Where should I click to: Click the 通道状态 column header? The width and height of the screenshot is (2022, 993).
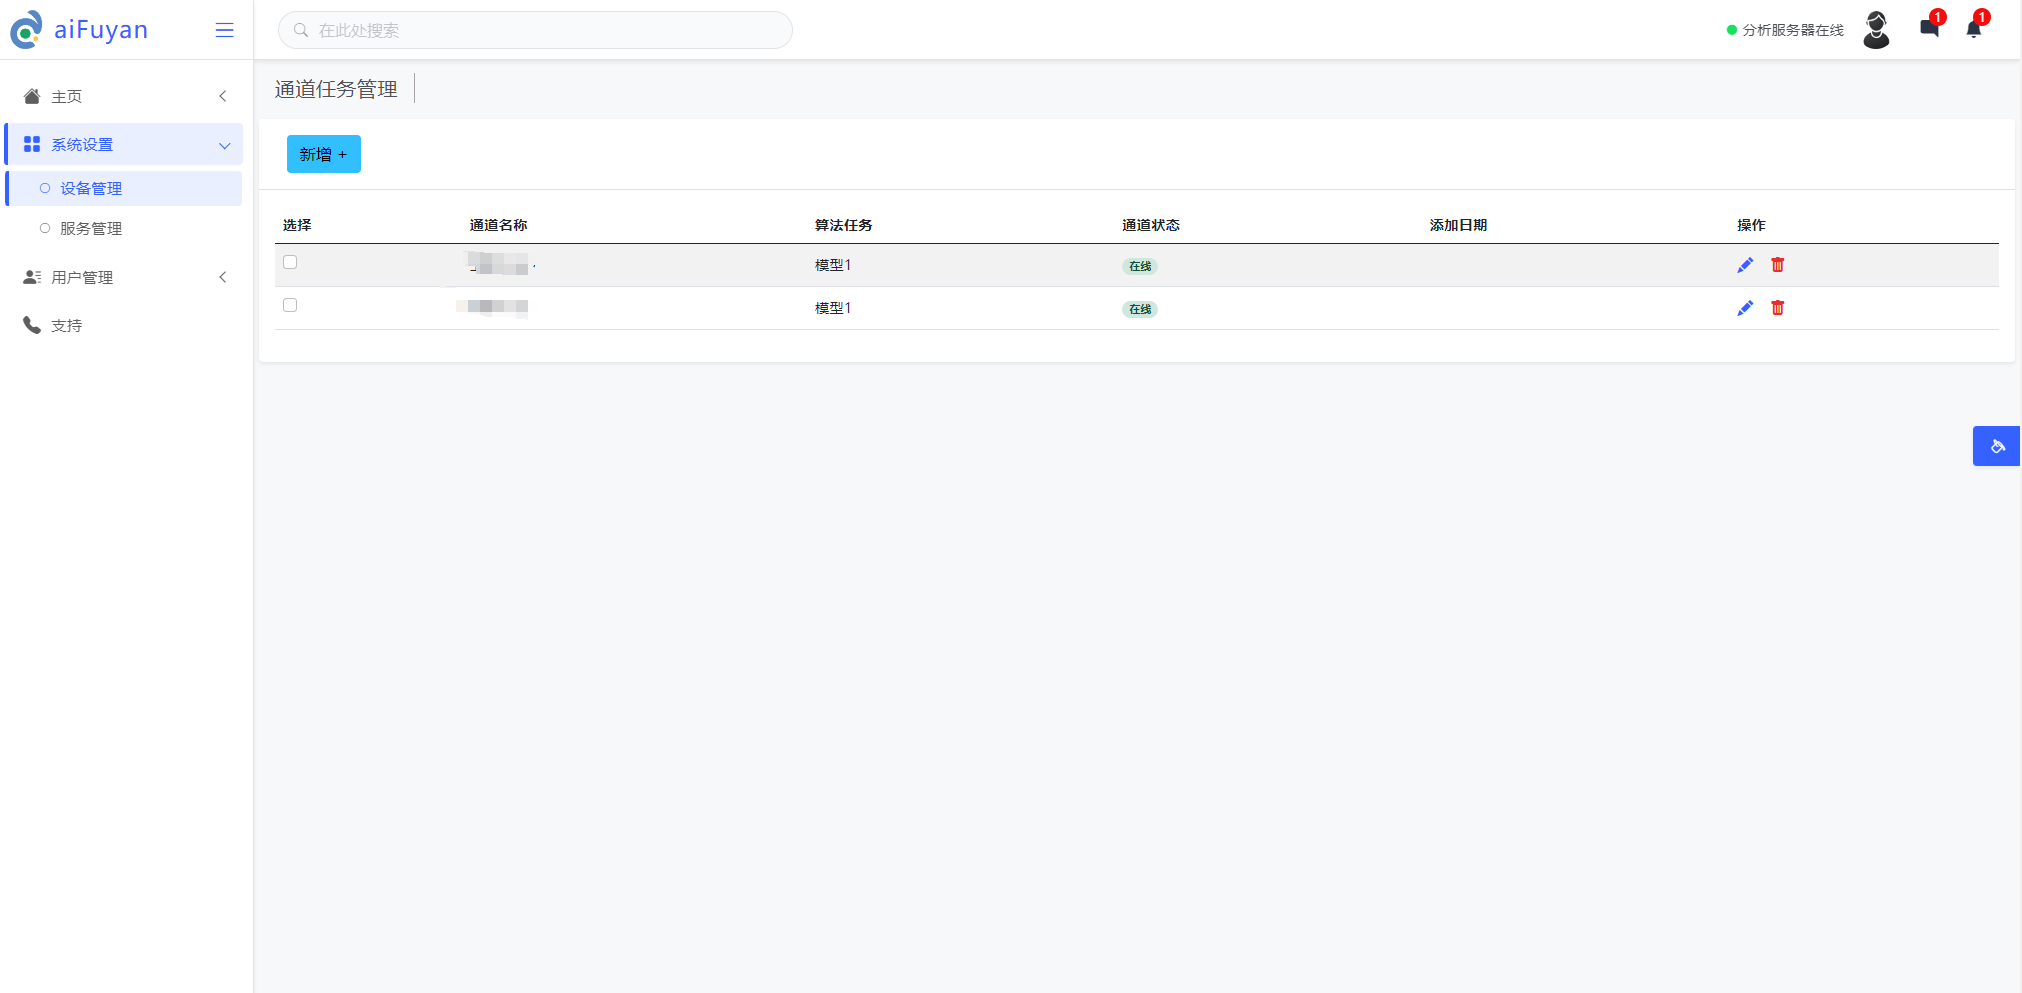[1151, 225]
